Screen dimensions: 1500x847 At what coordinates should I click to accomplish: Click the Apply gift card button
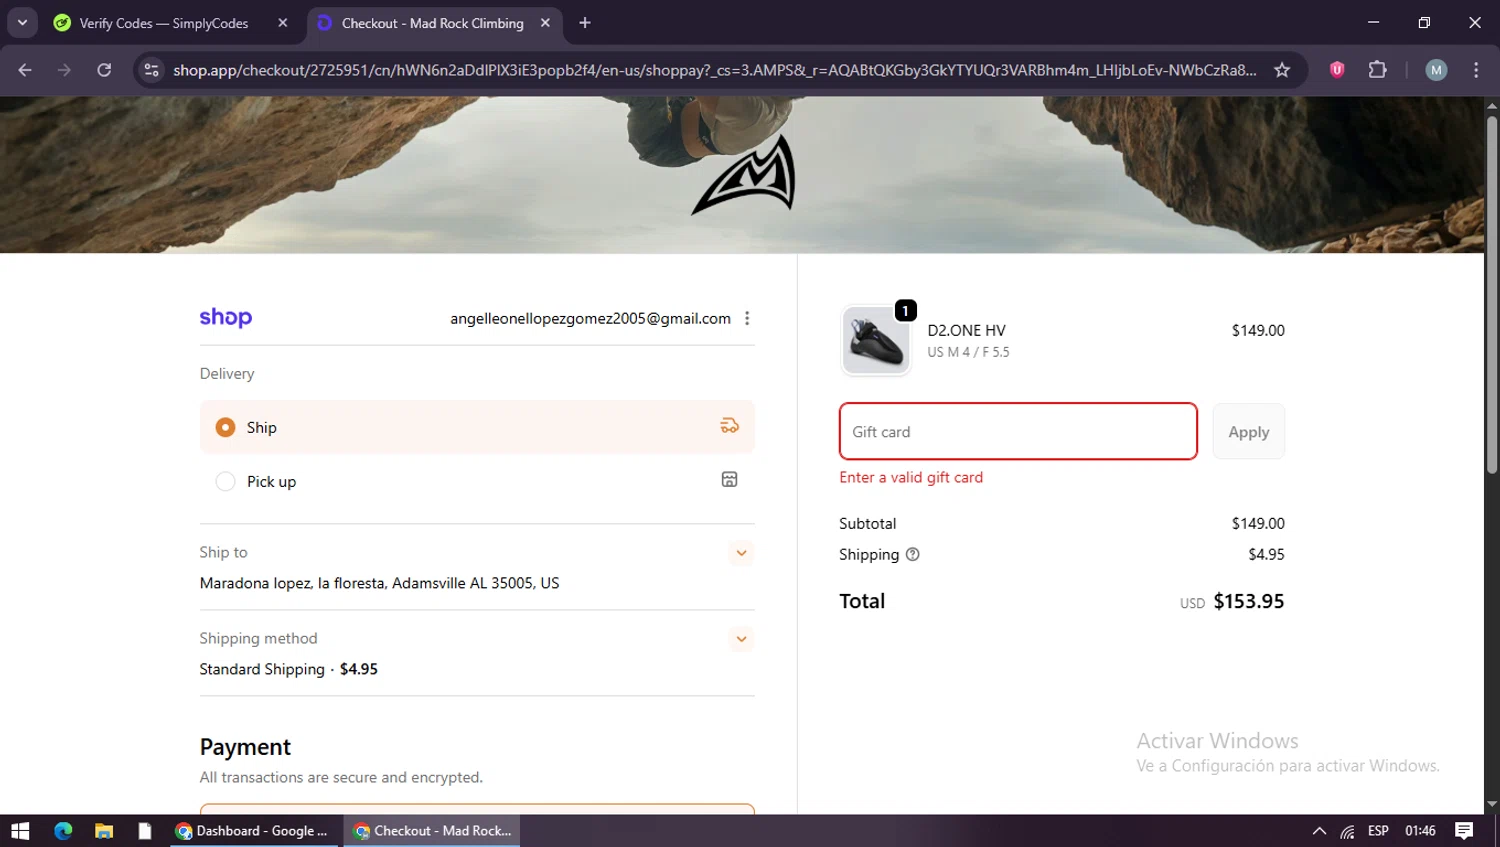[x=1248, y=431]
